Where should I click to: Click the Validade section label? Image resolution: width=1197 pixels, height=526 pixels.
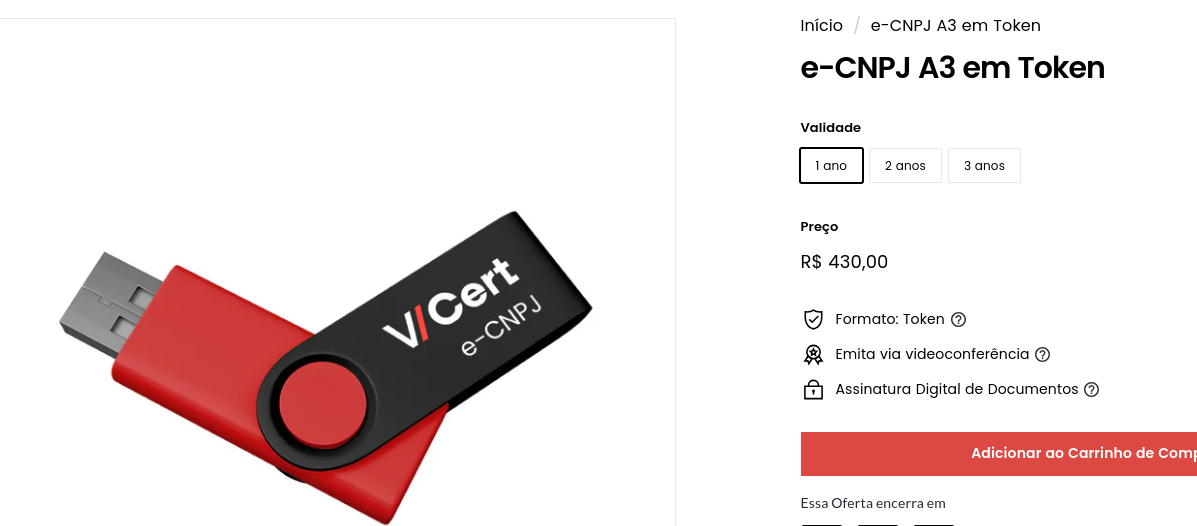point(831,127)
